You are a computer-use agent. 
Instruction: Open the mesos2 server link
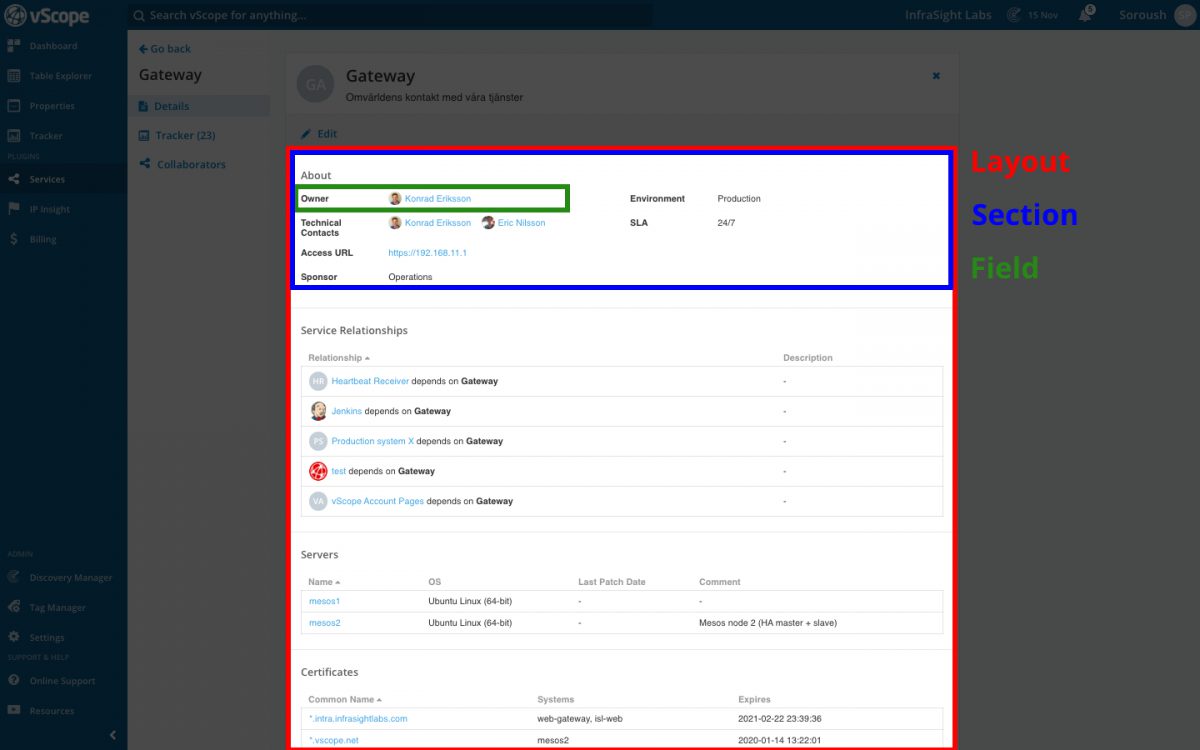click(325, 623)
